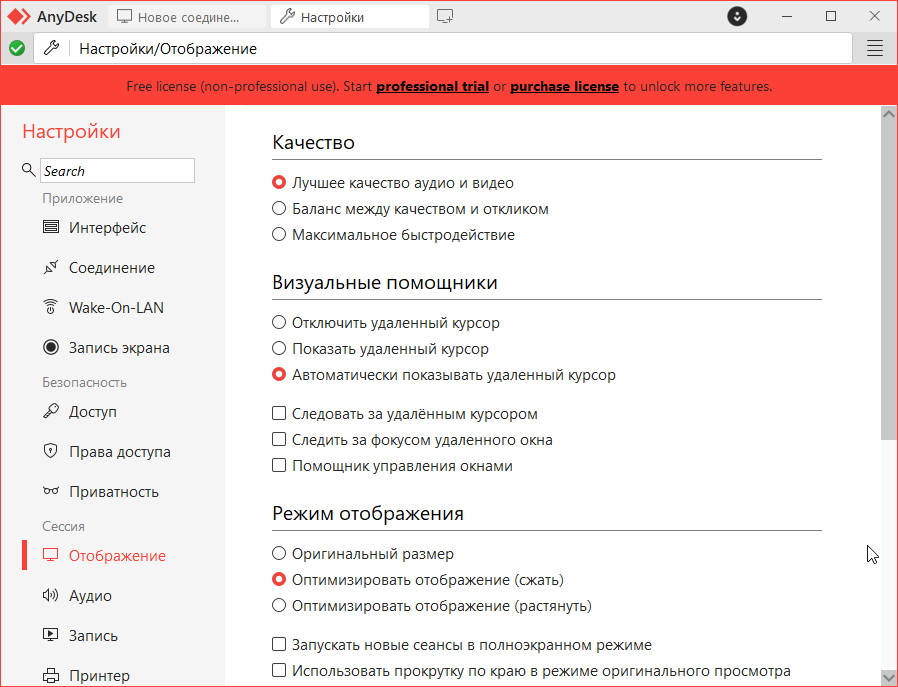Select Максимальное быстродействие quality option
The image size is (898, 687).
pos(280,236)
